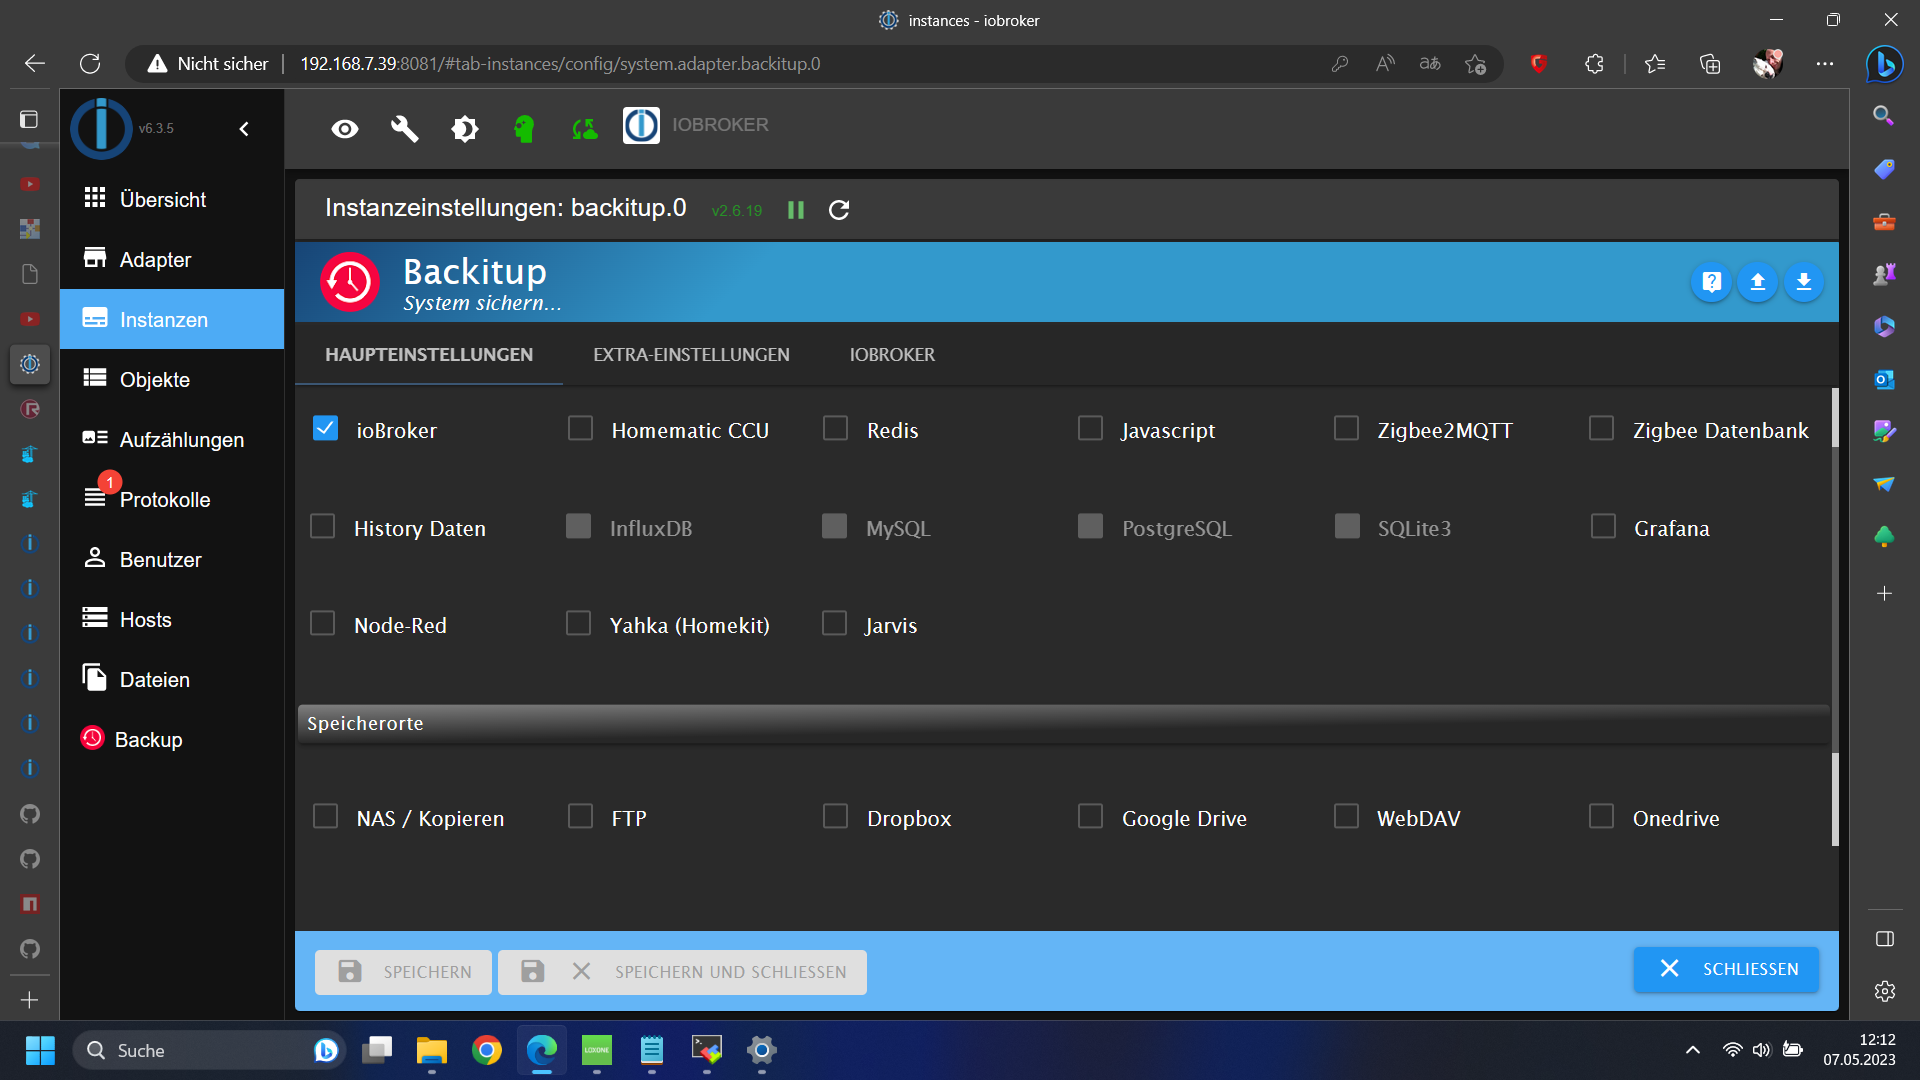Image resolution: width=1920 pixels, height=1080 pixels.
Task: Enable WebDAV storage checkbox
Action: (1346, 816)
